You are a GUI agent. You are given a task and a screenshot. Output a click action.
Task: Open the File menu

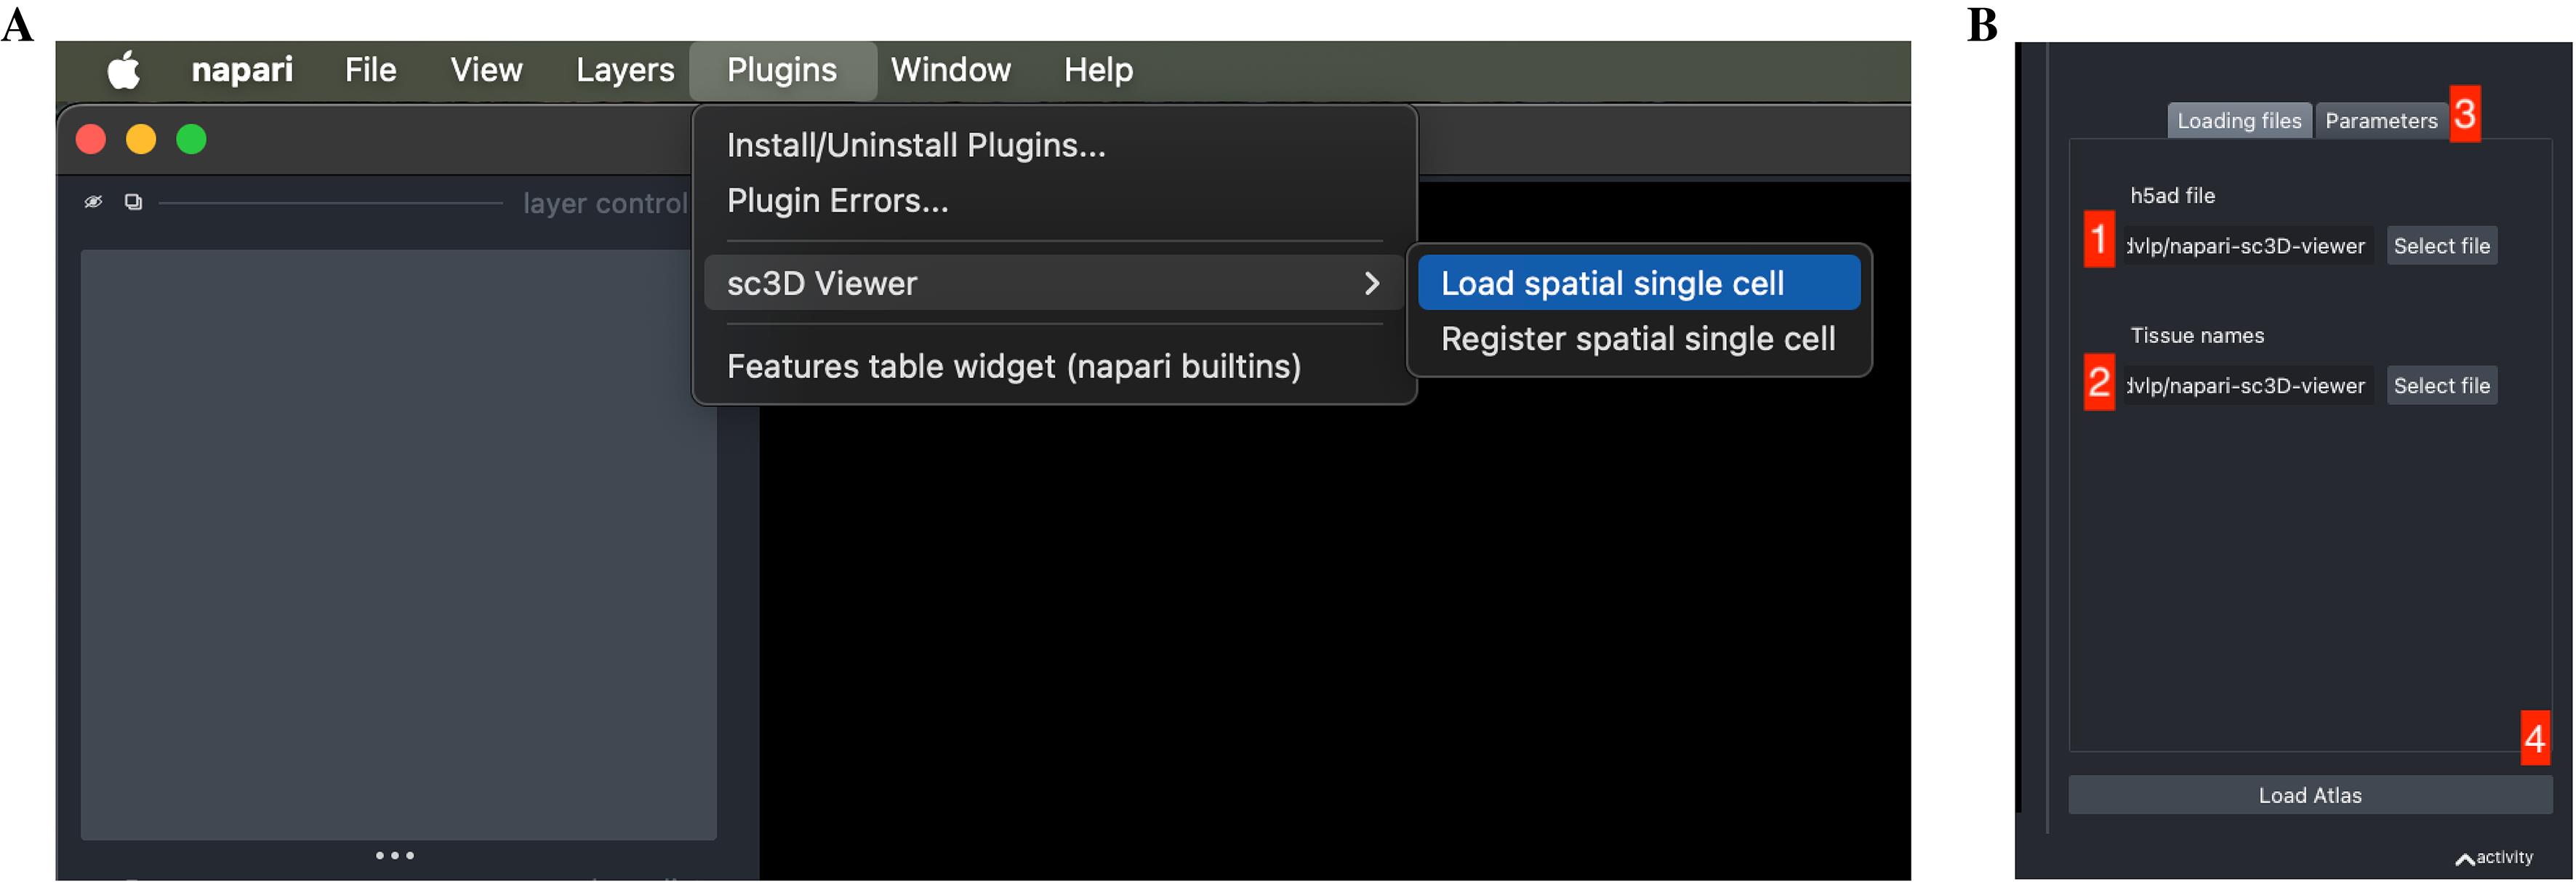(370, 70)
